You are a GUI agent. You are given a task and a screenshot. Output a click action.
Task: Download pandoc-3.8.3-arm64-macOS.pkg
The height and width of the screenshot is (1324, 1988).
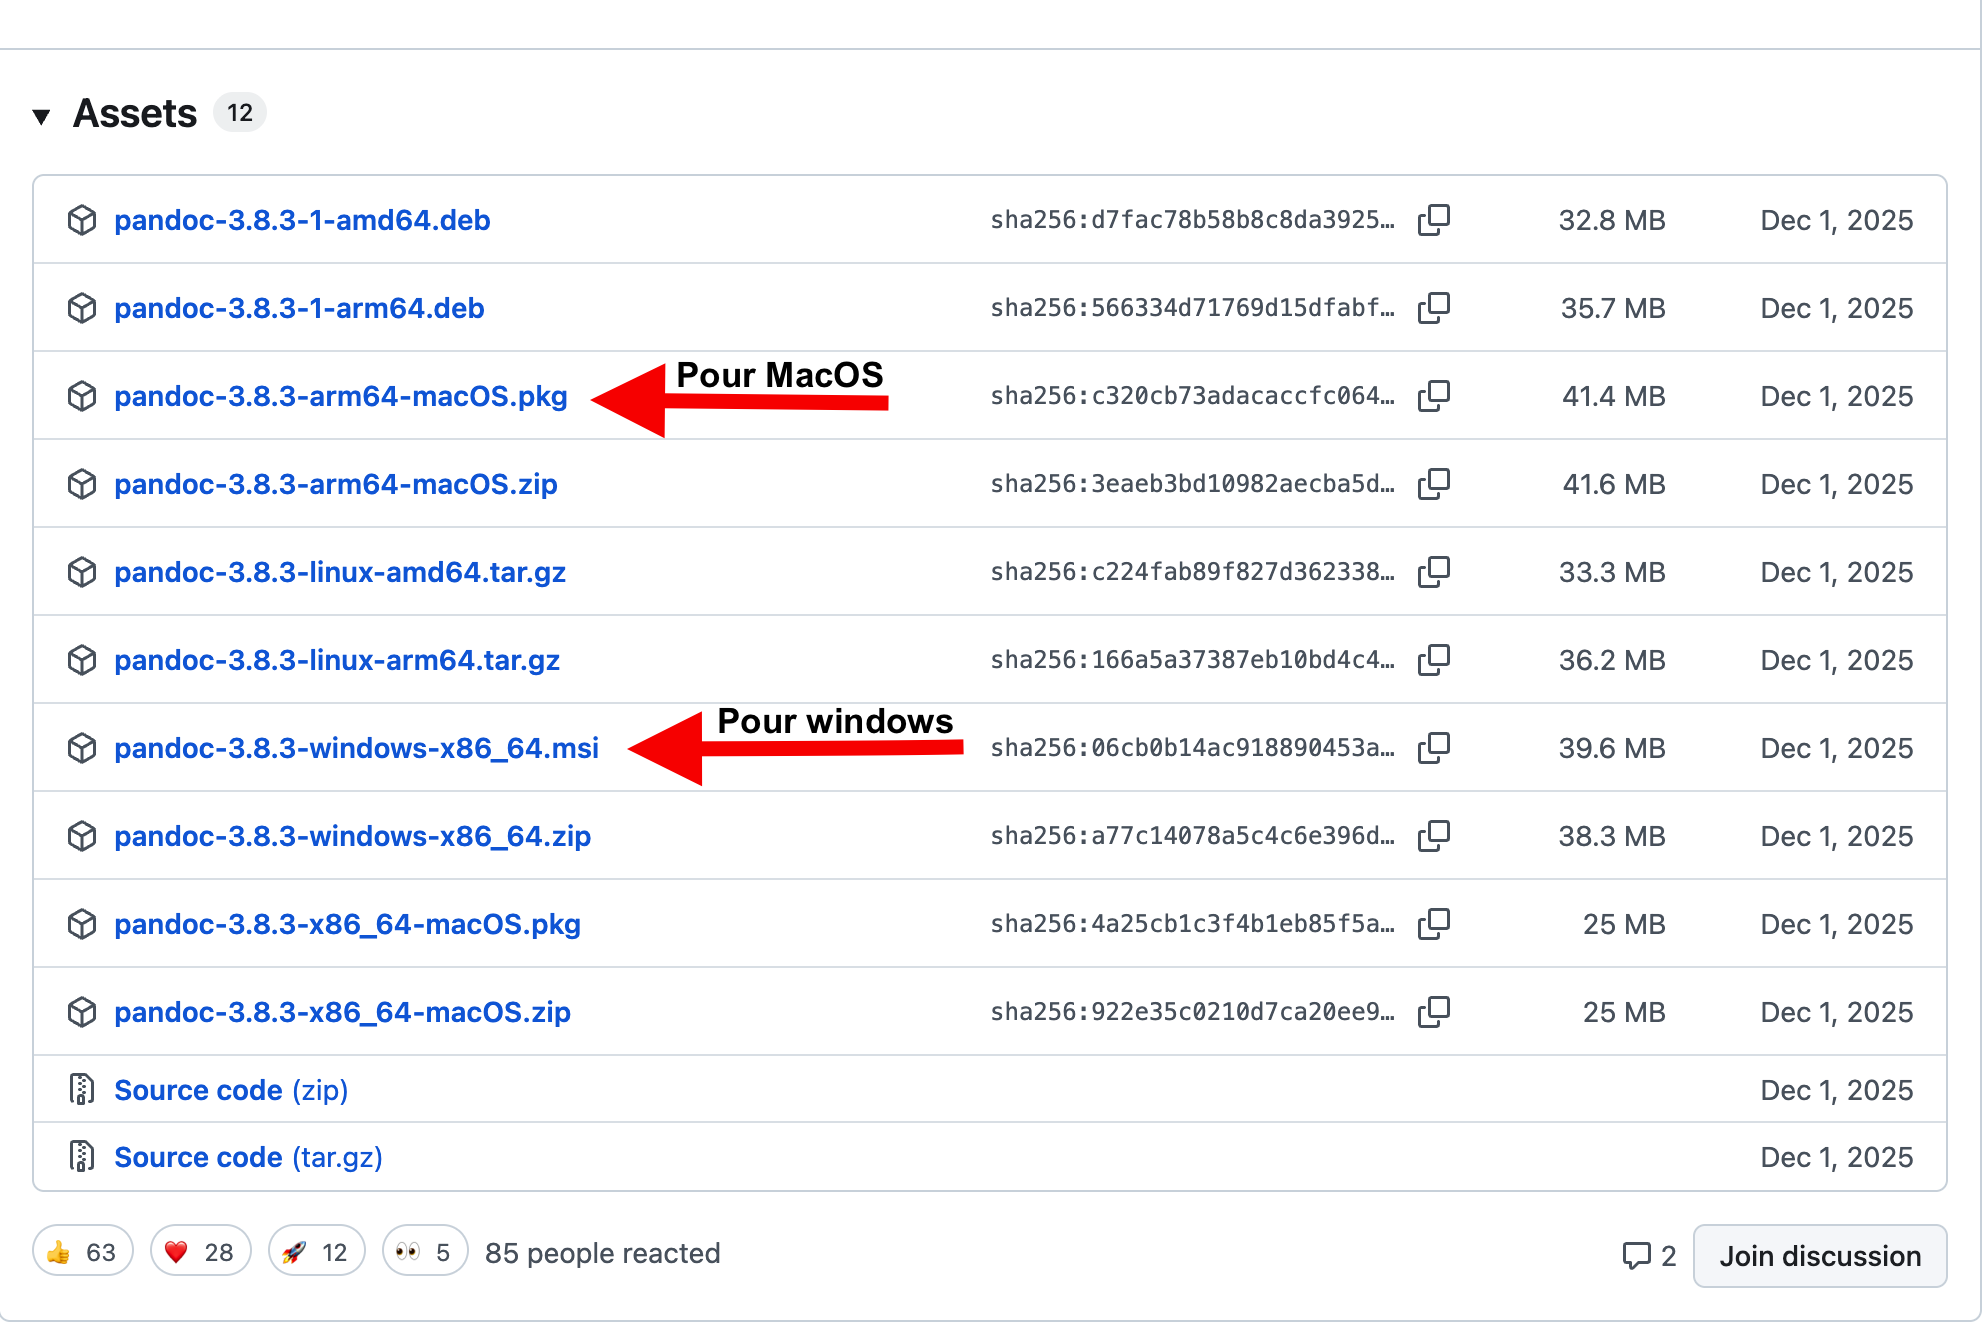(x=340, y=396)
